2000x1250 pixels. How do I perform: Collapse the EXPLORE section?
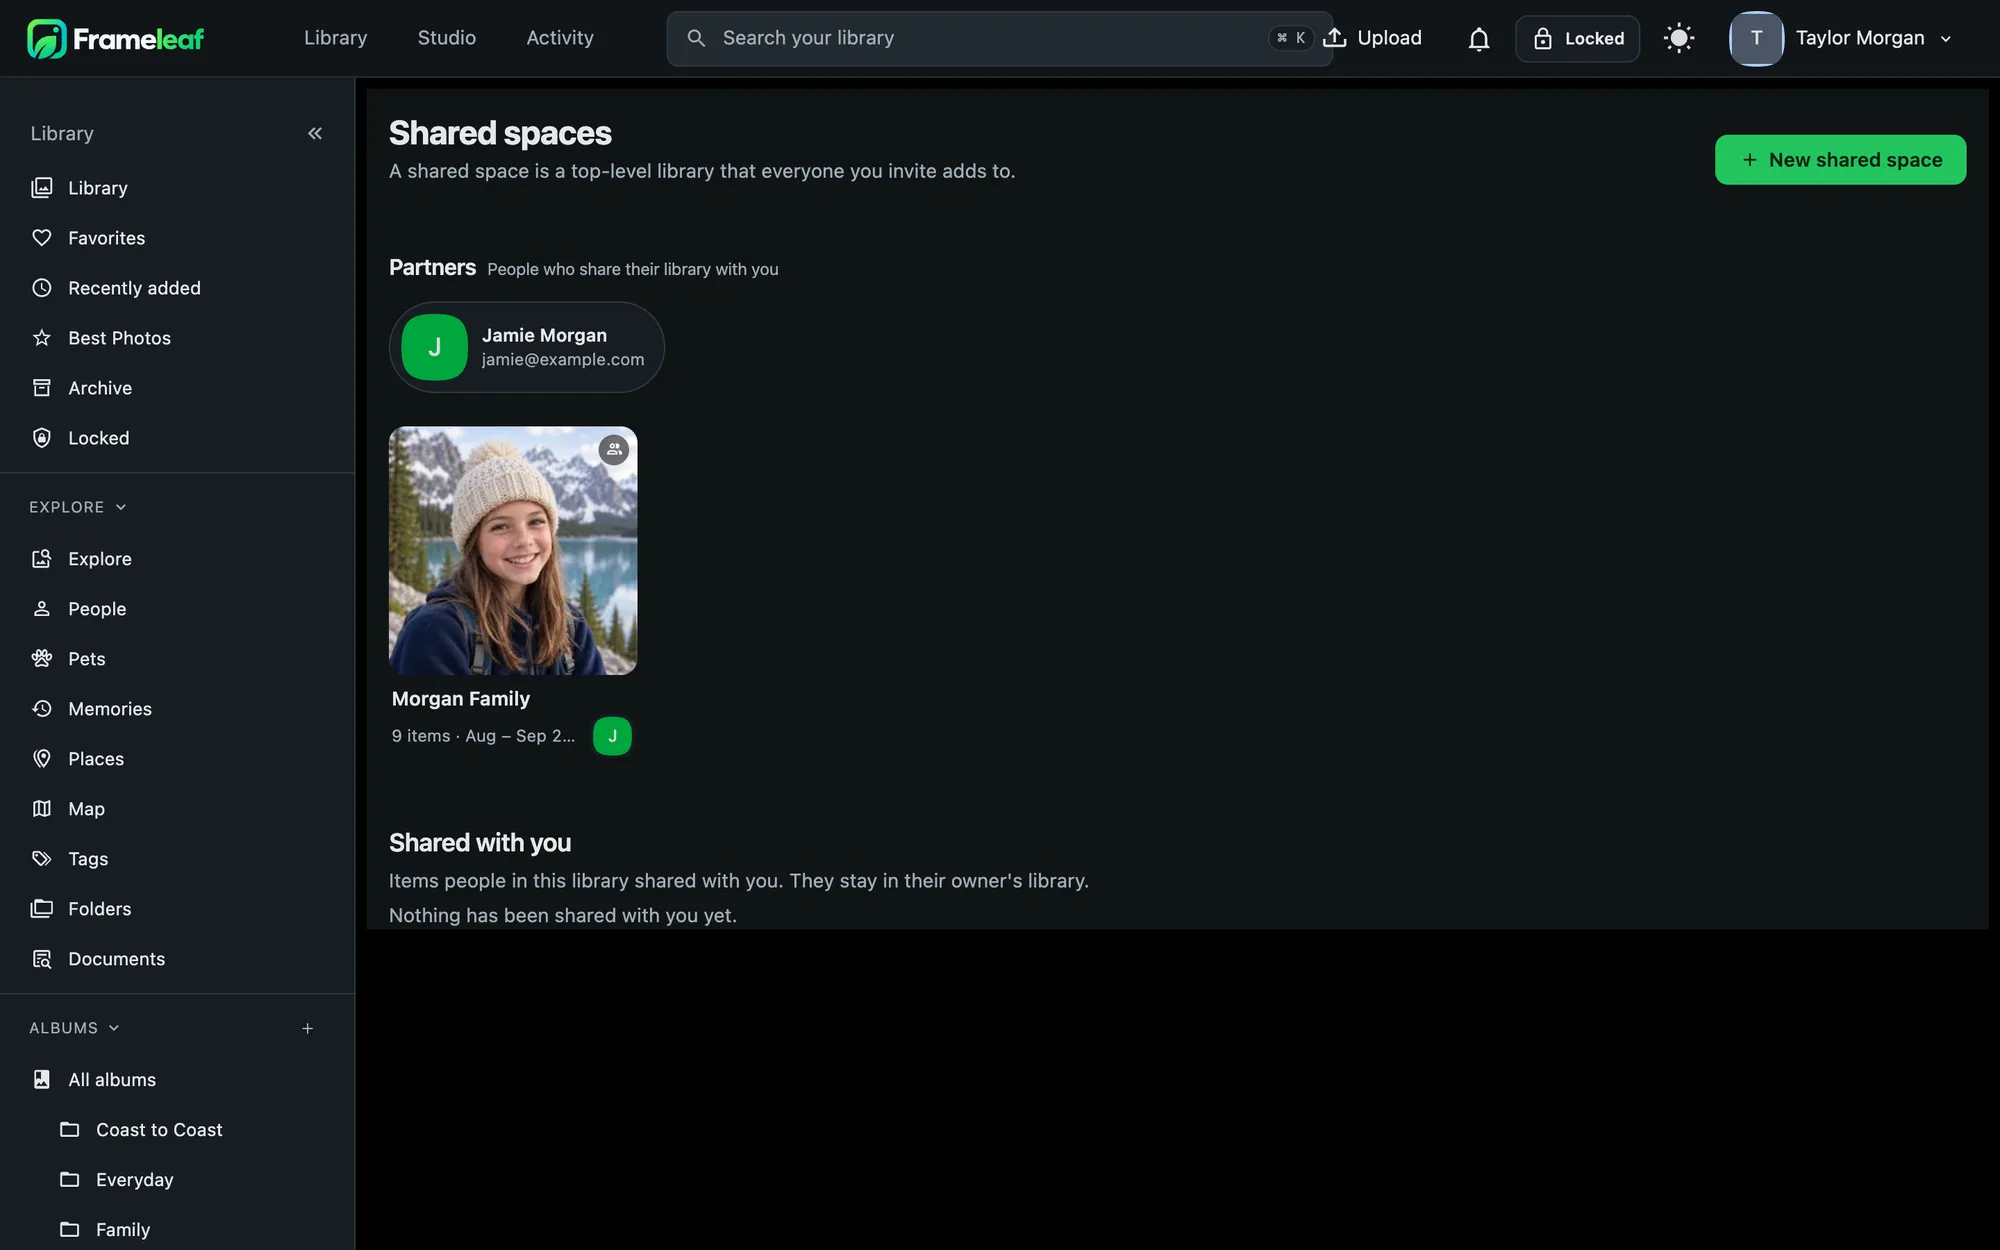click(78, 507)
